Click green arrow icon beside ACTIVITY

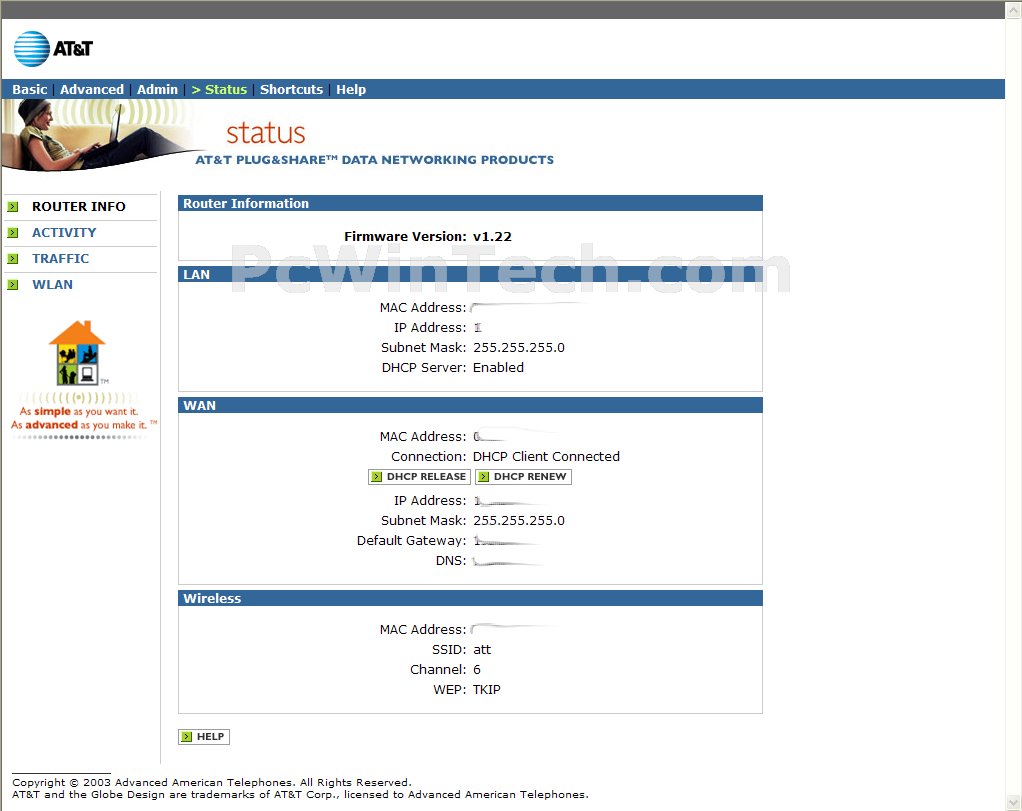click(x=12, y=233)
